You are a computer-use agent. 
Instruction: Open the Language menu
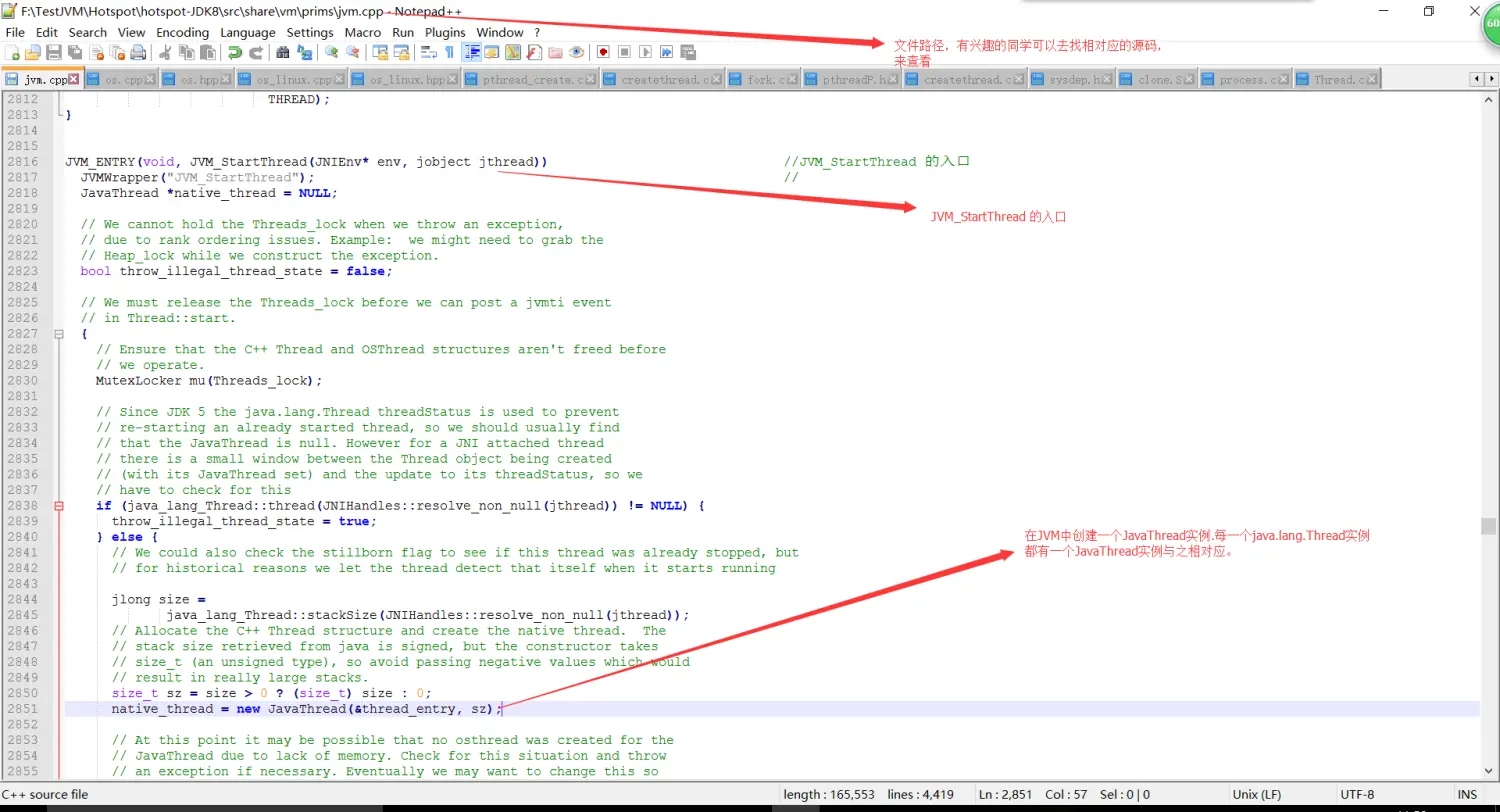pyautogui.click(x=247, y=32)
